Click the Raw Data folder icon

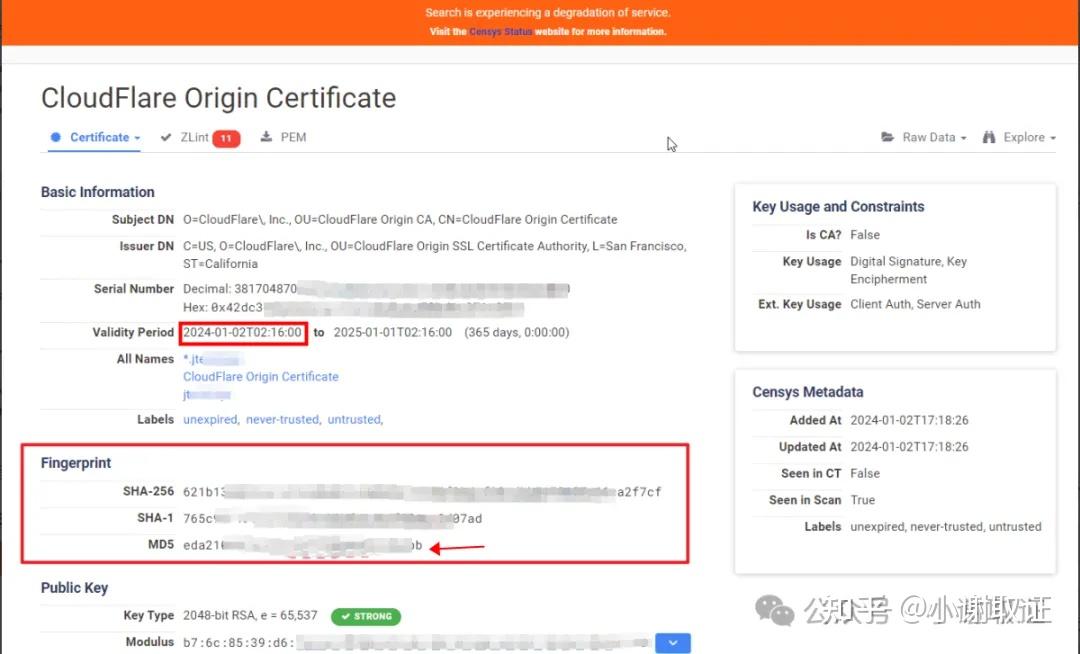point(887,137)
